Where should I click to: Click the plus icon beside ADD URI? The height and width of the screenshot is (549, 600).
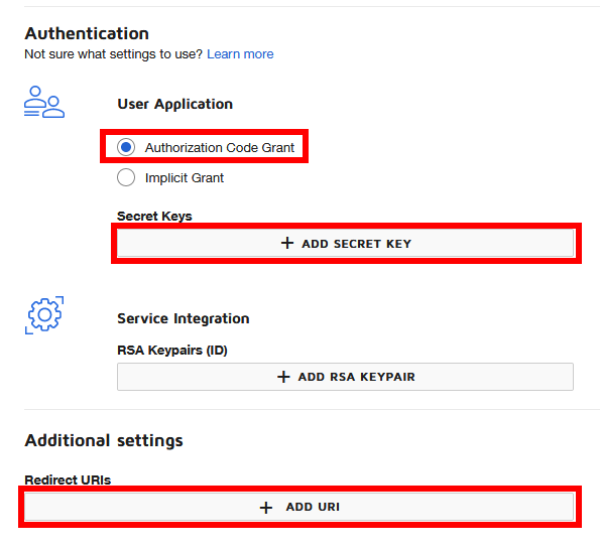(x=266, y=507)
